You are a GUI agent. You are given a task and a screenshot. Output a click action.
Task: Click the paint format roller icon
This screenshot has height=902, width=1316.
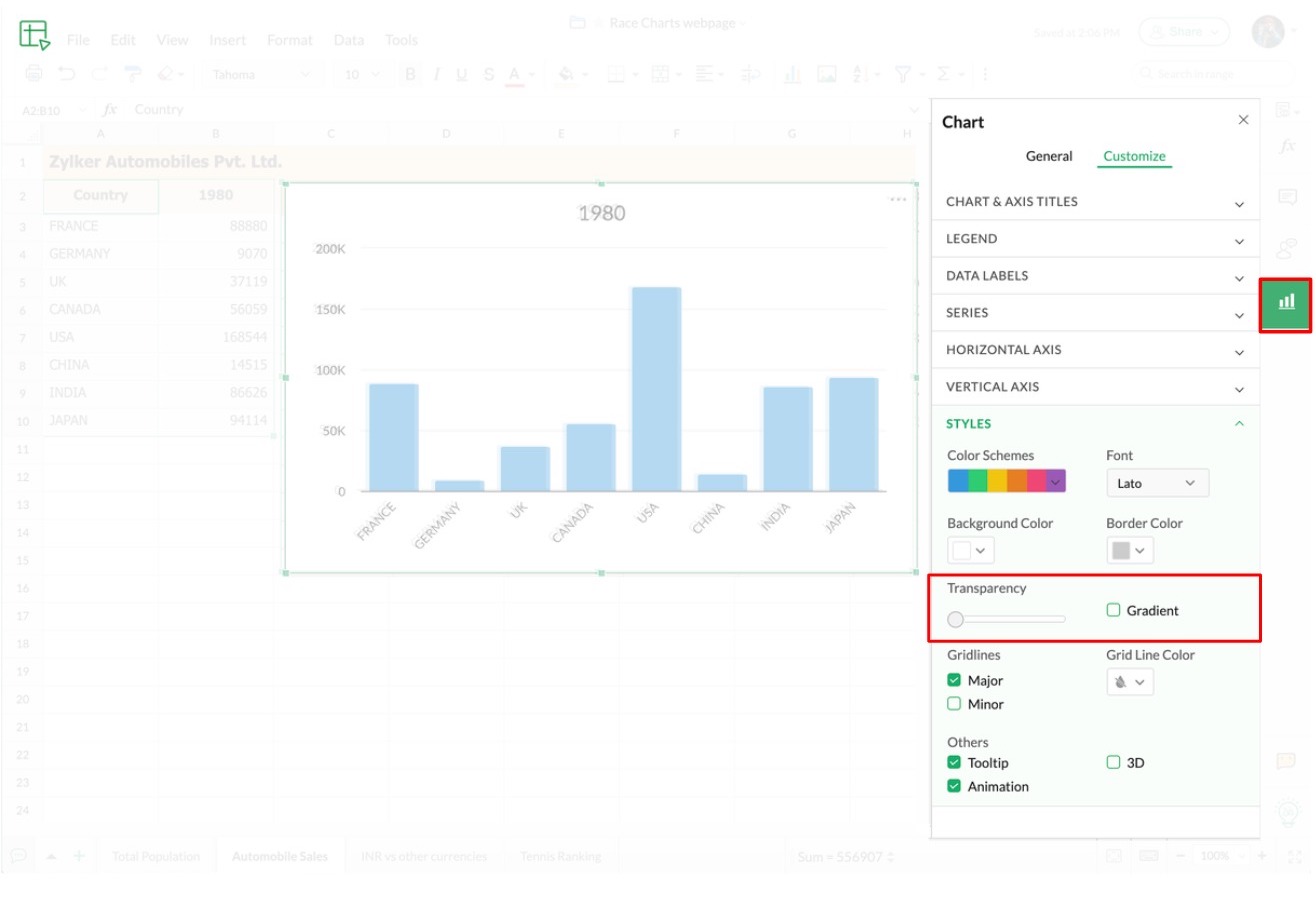[131, 74]
